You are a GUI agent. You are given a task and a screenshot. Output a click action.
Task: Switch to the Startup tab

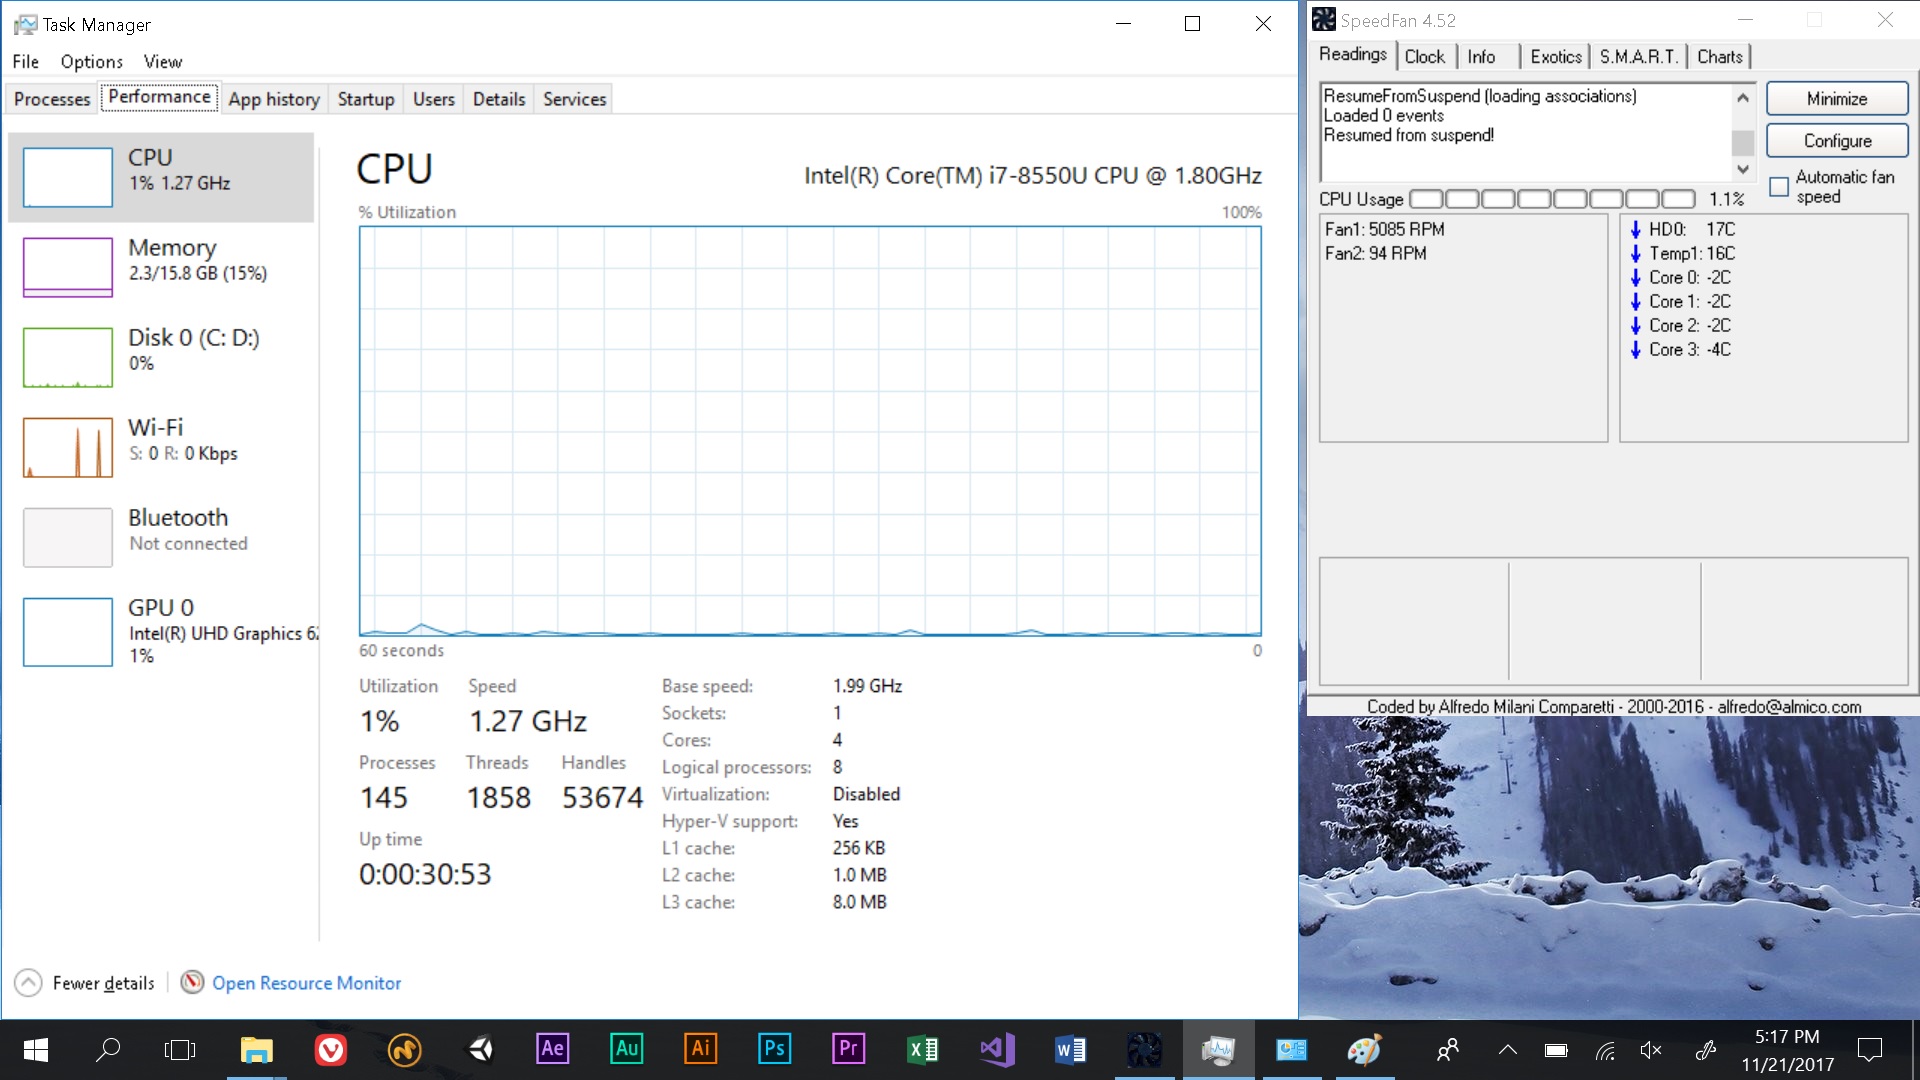point(365,99)
